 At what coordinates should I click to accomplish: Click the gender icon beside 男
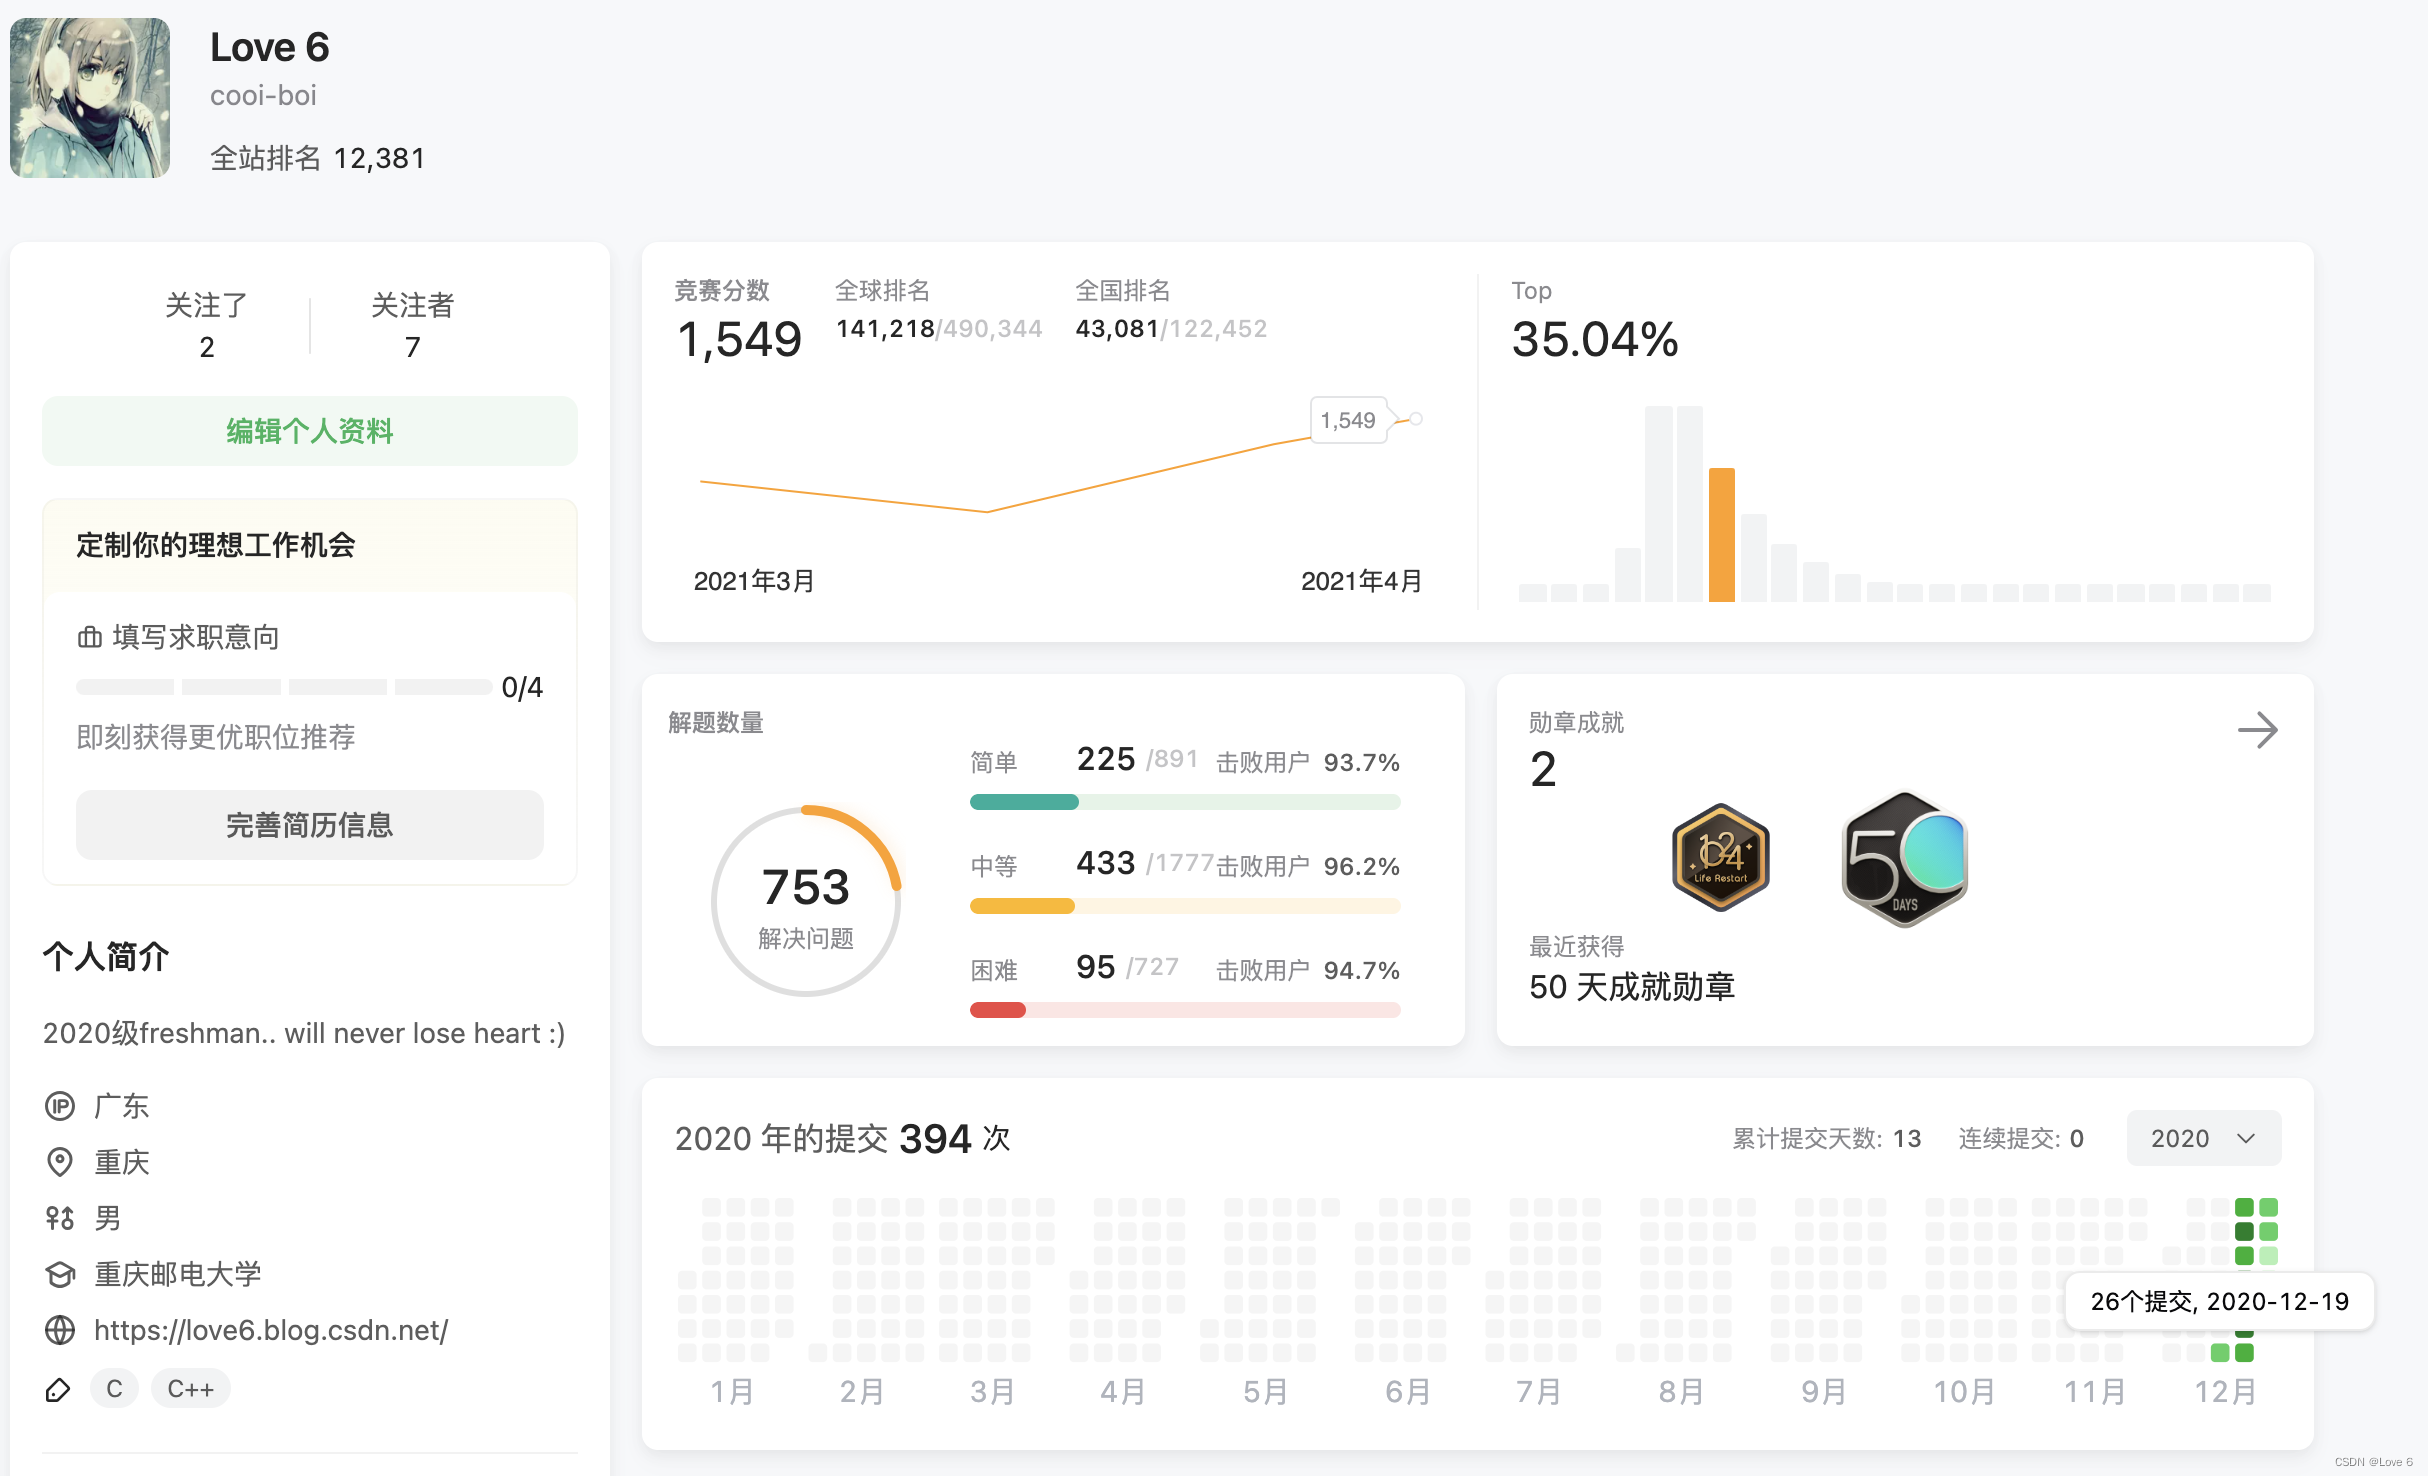pos(60,1218)
